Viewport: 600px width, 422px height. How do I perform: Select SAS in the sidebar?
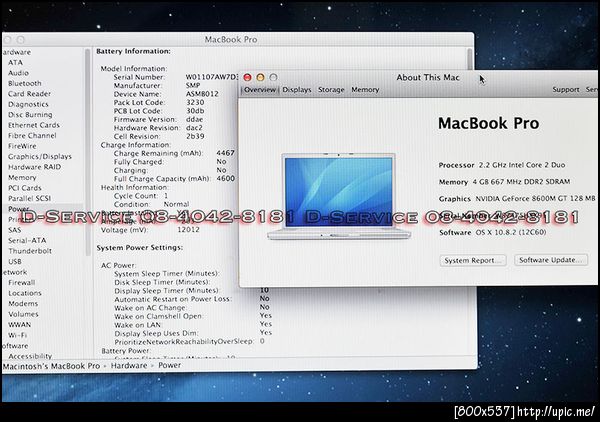point(15,230)
